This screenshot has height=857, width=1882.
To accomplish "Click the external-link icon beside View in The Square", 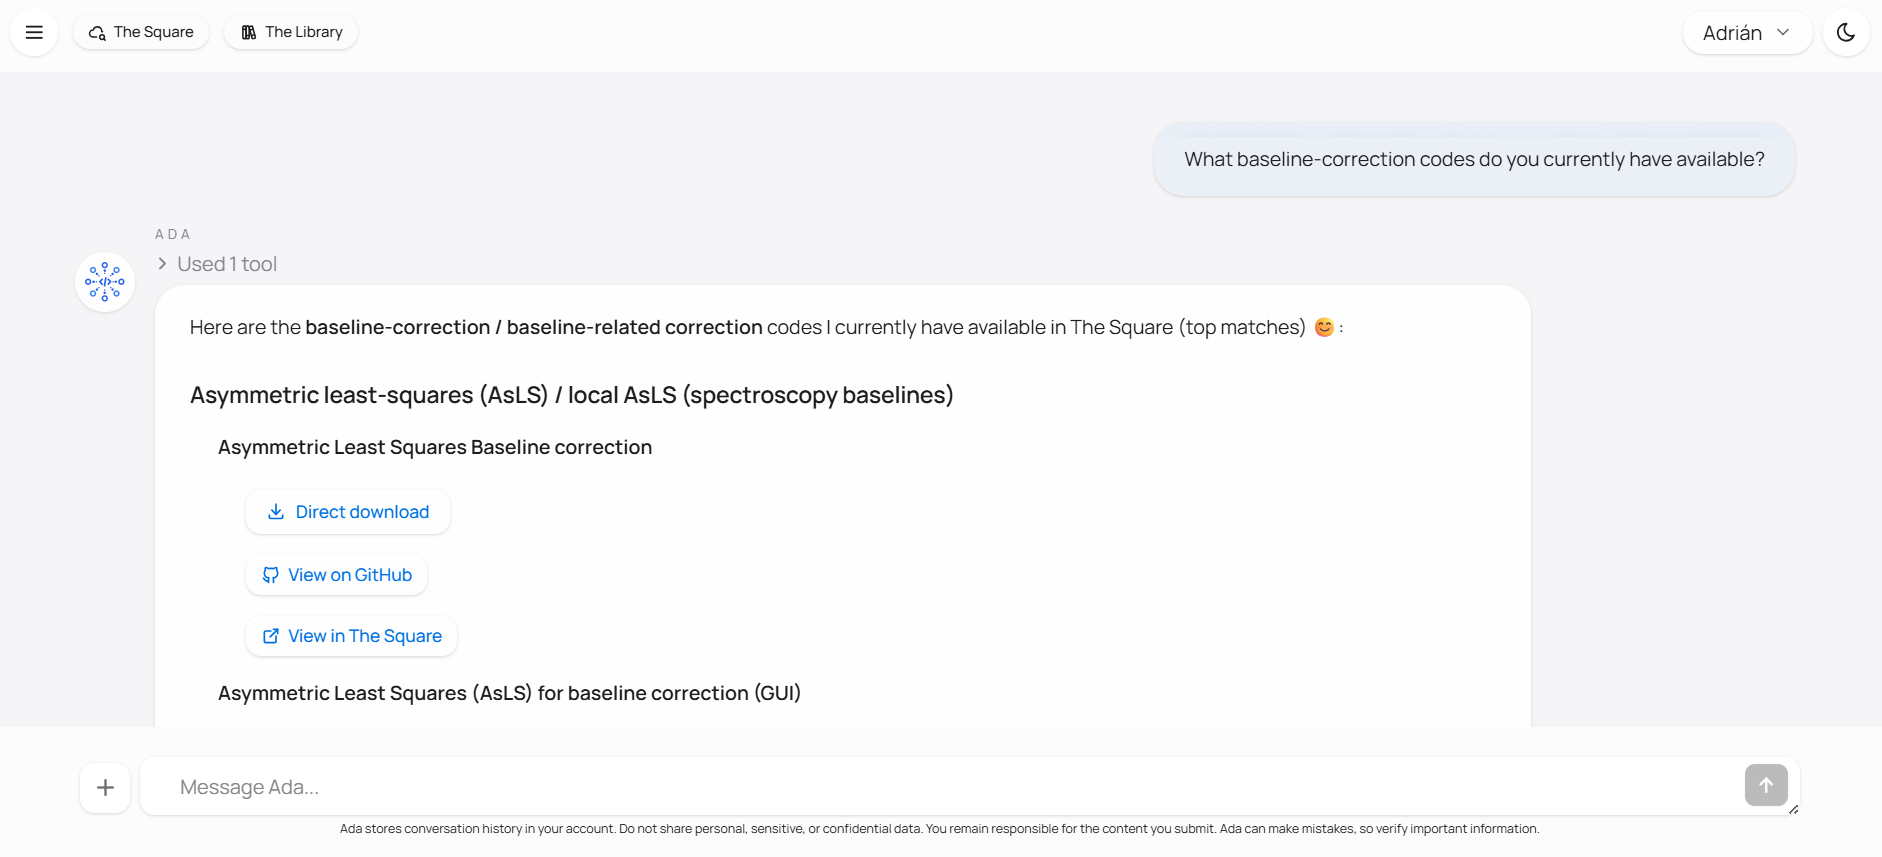I will (x=270, y=636).
